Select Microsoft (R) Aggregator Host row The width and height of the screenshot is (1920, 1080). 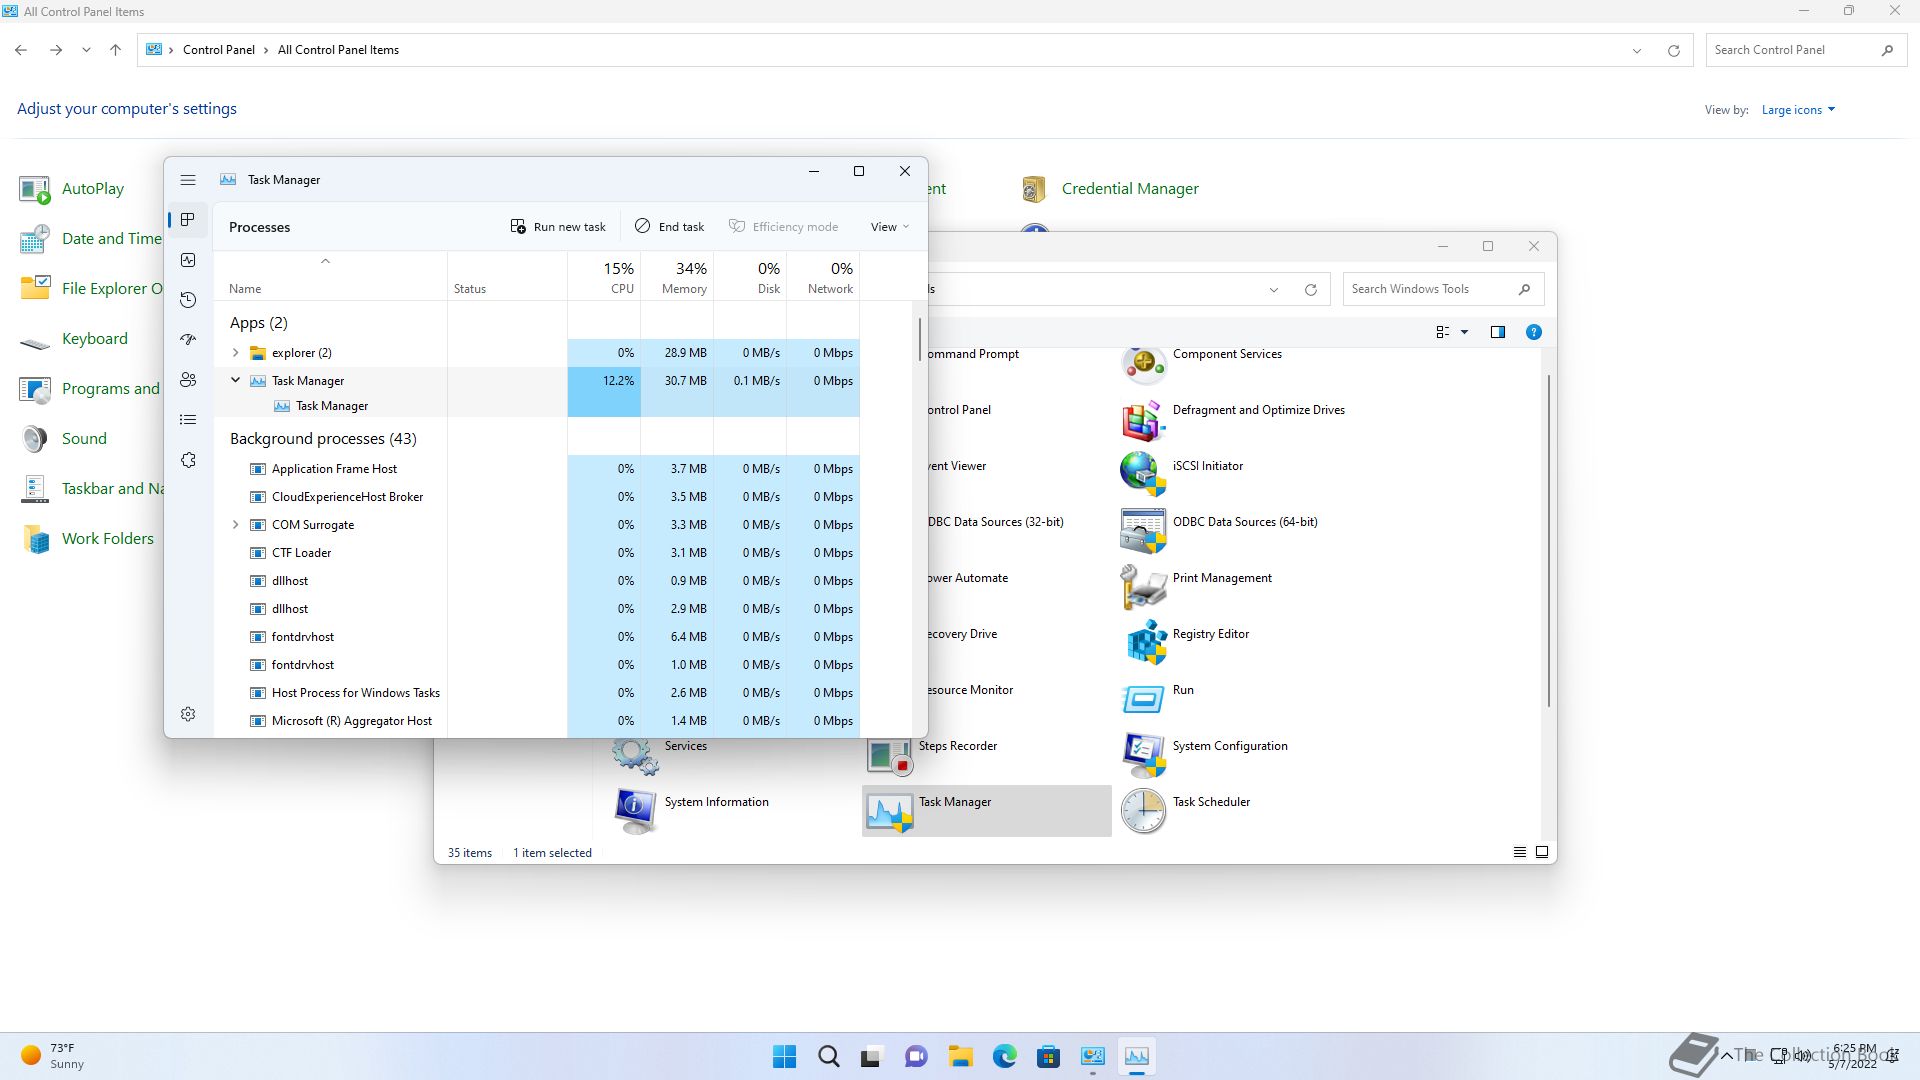(x=537, y=721)
